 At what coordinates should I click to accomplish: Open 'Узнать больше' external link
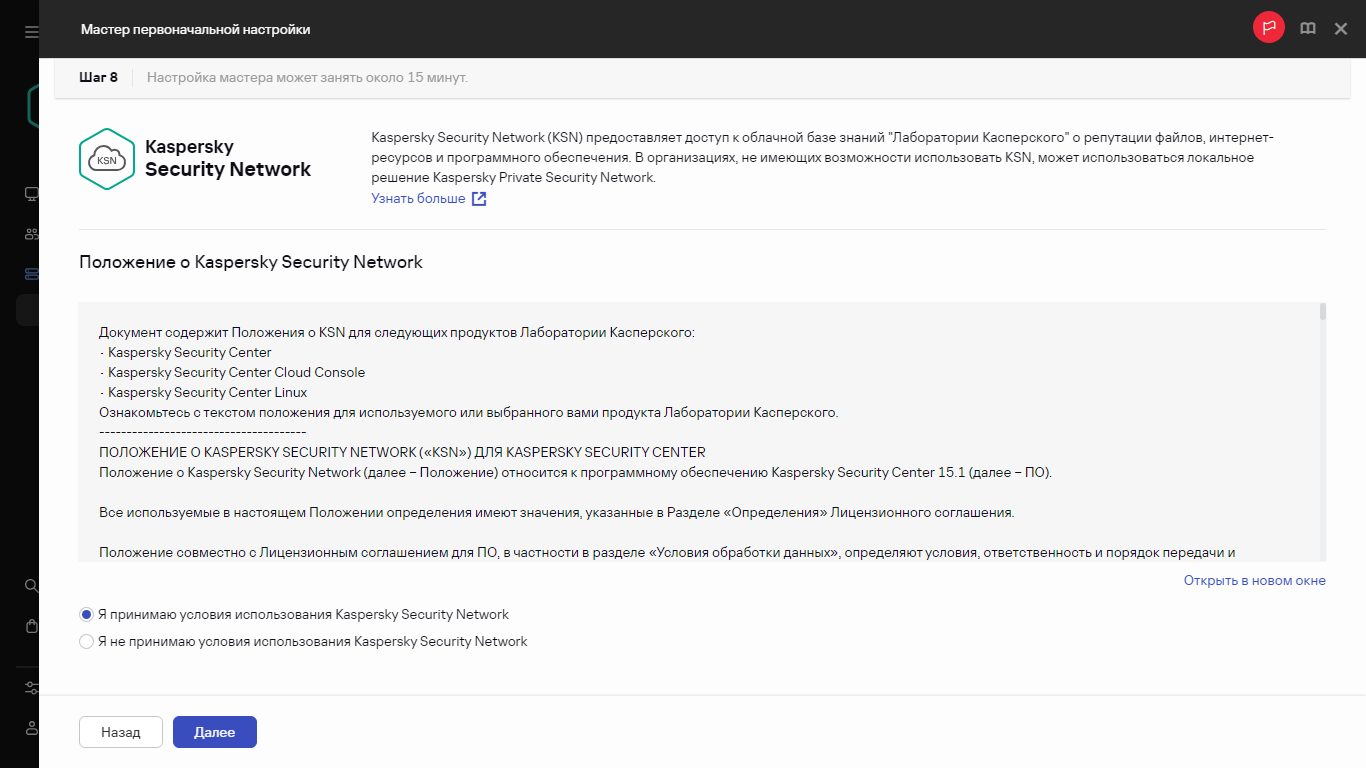click(419, 198)
